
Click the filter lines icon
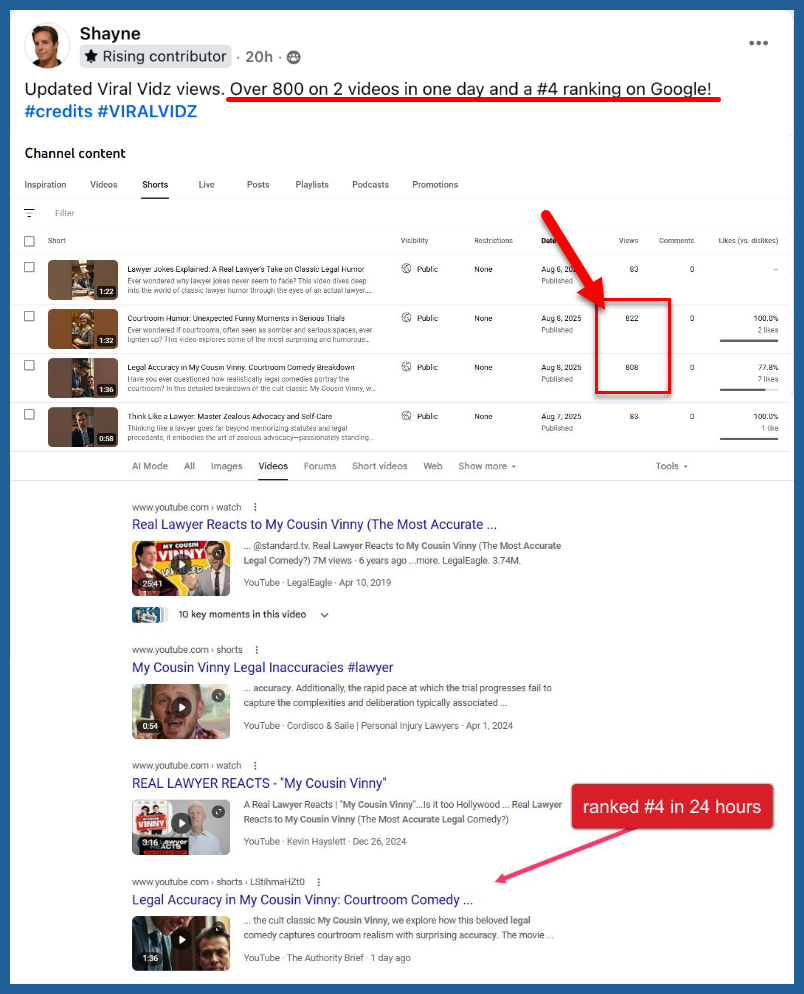click(30, 213)
